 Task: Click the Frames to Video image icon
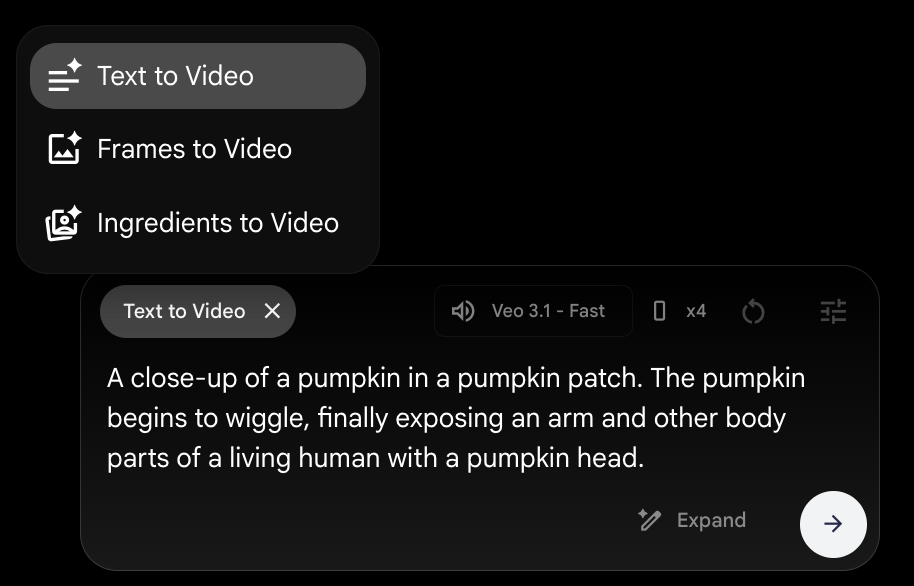(65, 149)
